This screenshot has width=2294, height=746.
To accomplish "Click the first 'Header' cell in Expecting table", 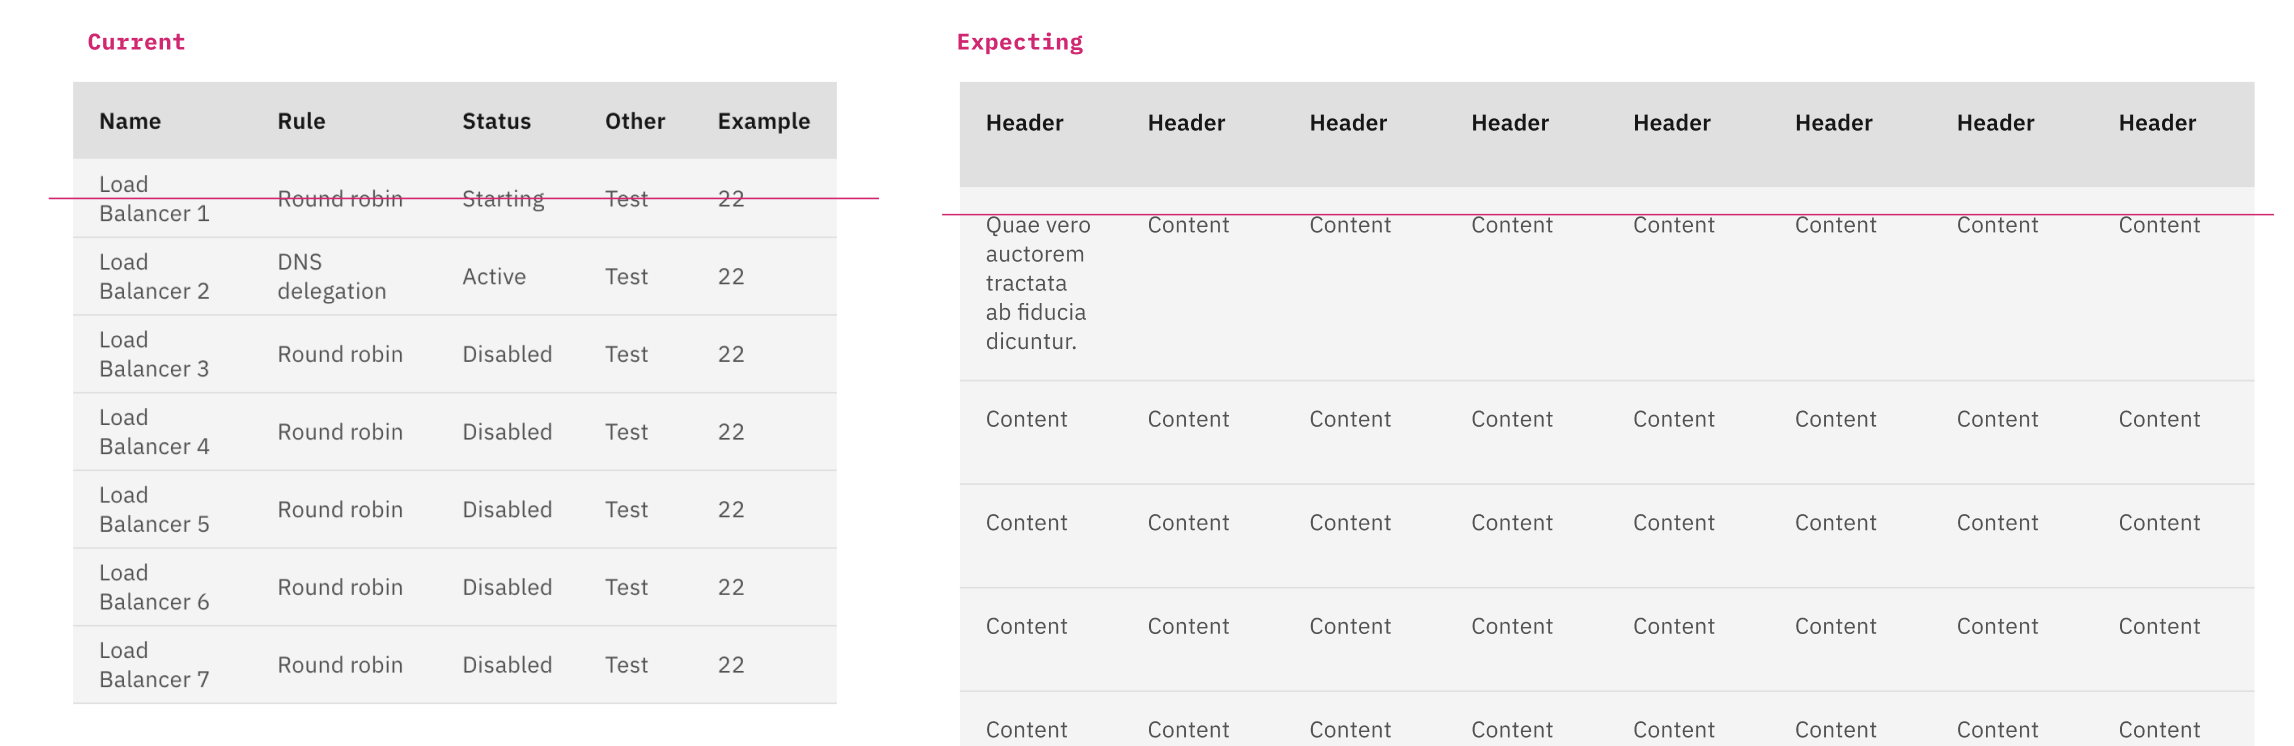I will [x=1025, y=122].
